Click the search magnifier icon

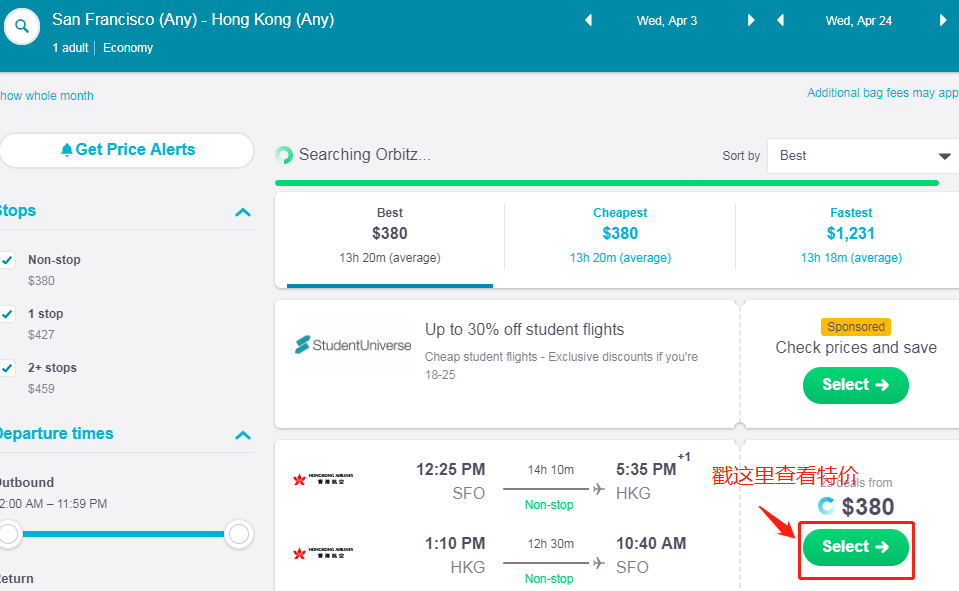22,27
